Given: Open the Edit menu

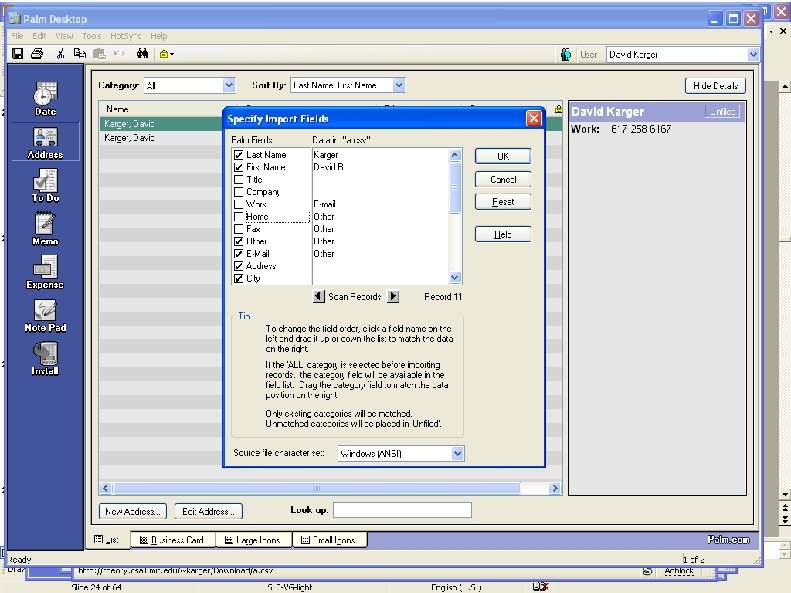Looking at the screenshot, I should click(39, 36).
